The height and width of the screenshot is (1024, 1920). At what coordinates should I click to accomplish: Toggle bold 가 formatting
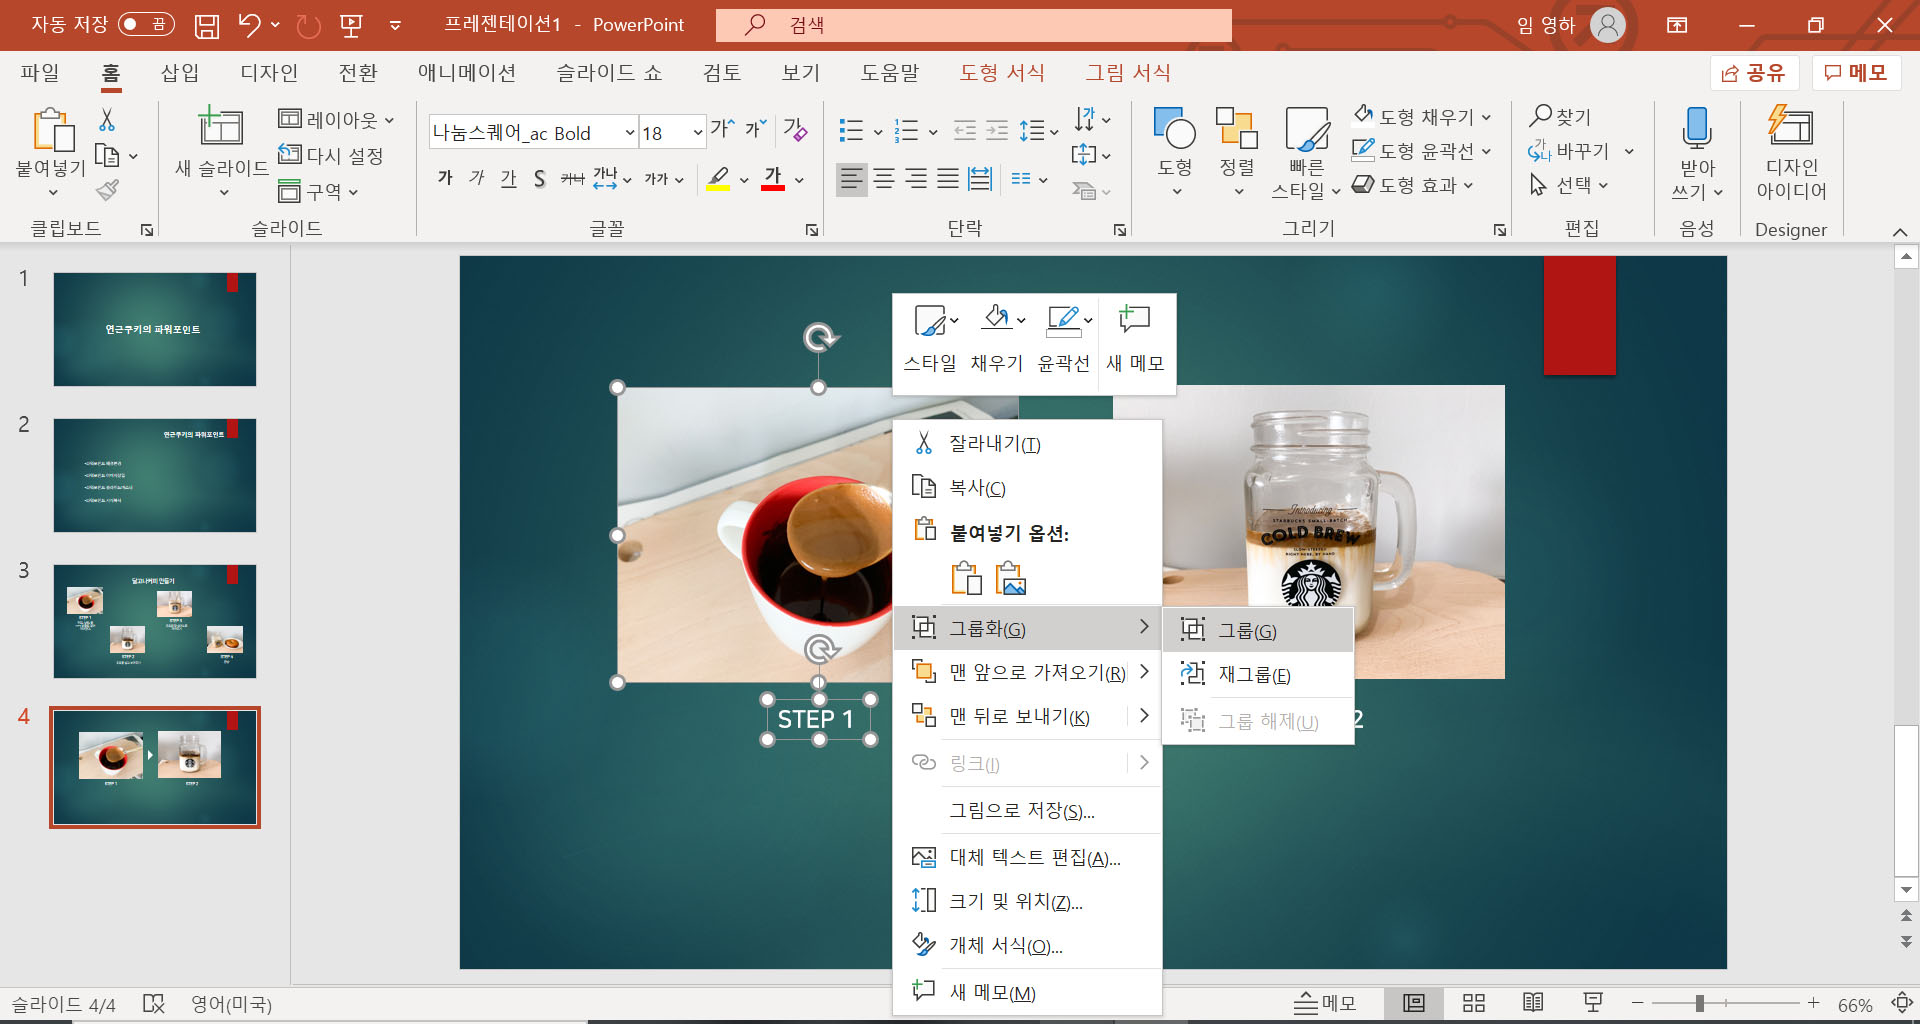445,179
